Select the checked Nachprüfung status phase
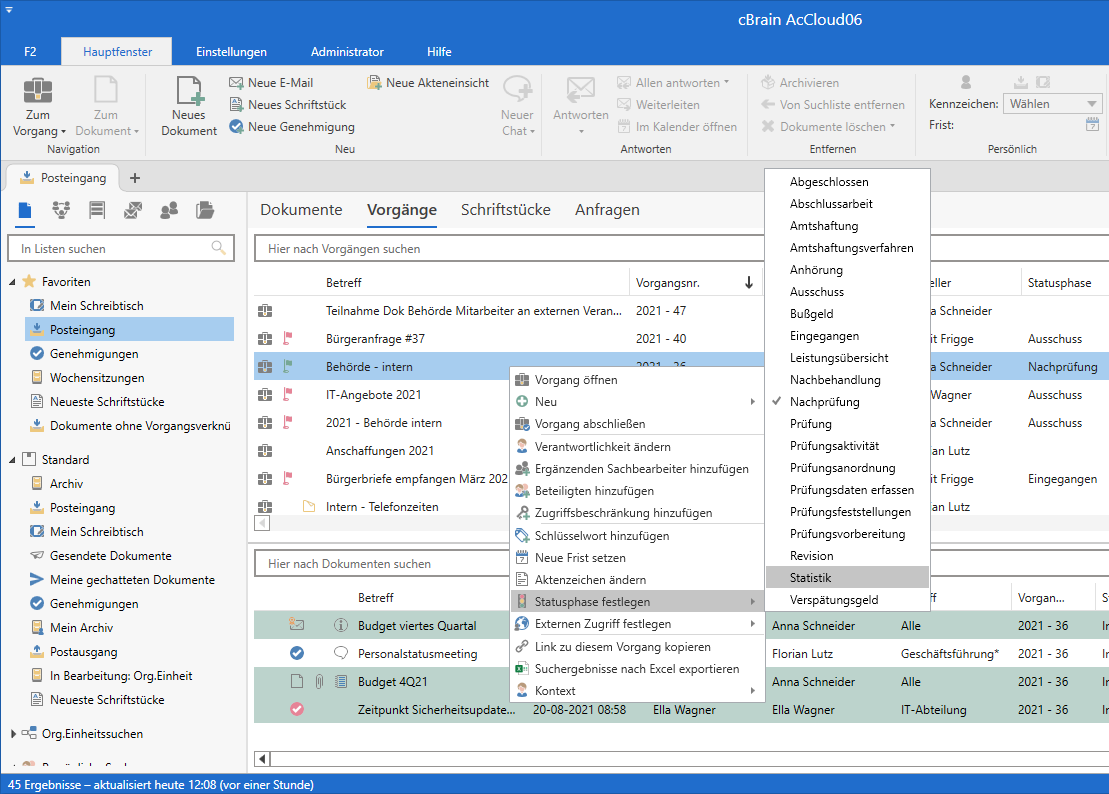 pyautogui.click(x=824, y=402)
